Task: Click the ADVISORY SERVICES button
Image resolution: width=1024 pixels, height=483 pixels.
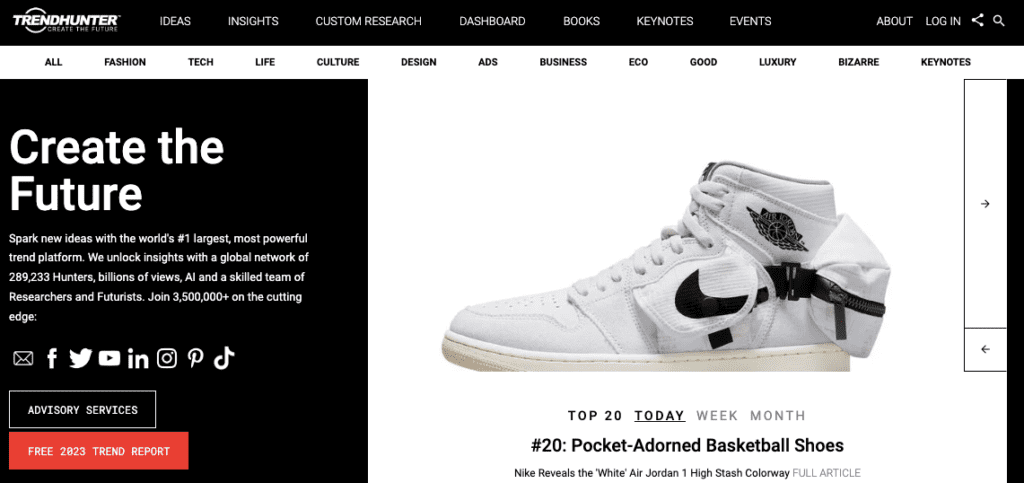Action: click(x=82, y=409)
